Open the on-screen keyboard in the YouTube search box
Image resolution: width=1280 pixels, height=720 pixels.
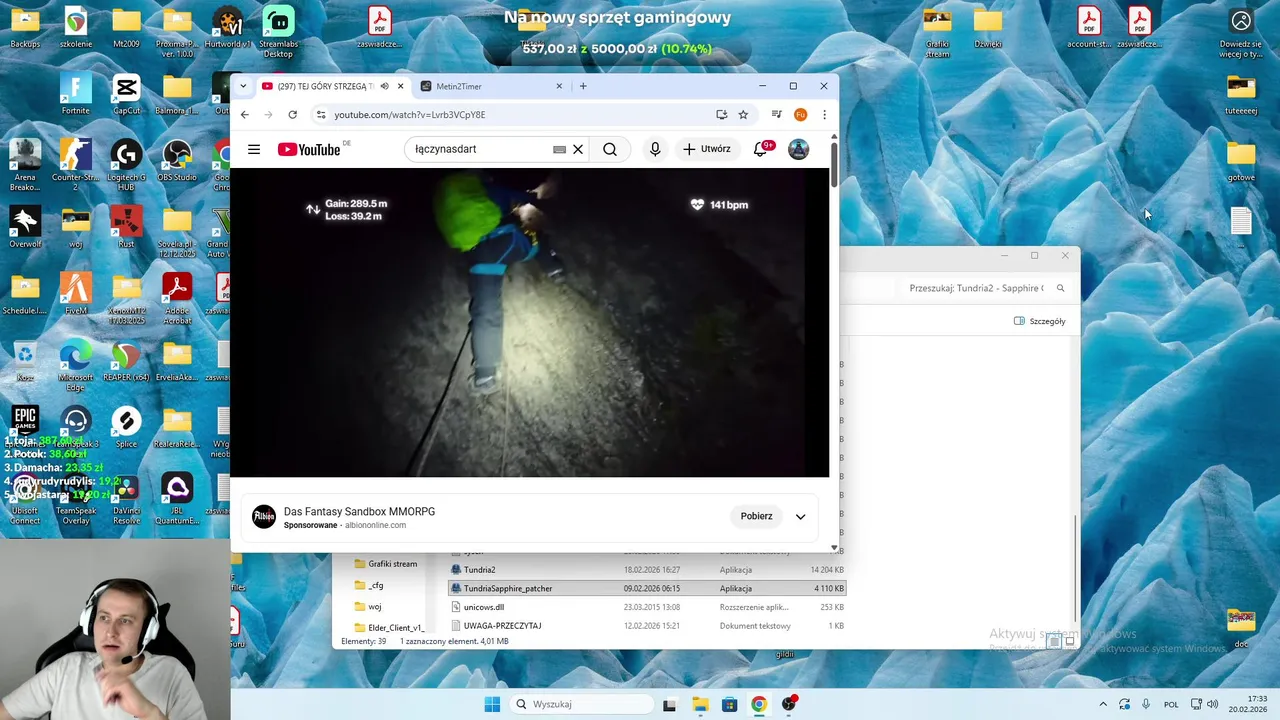(x=559, y=149)
